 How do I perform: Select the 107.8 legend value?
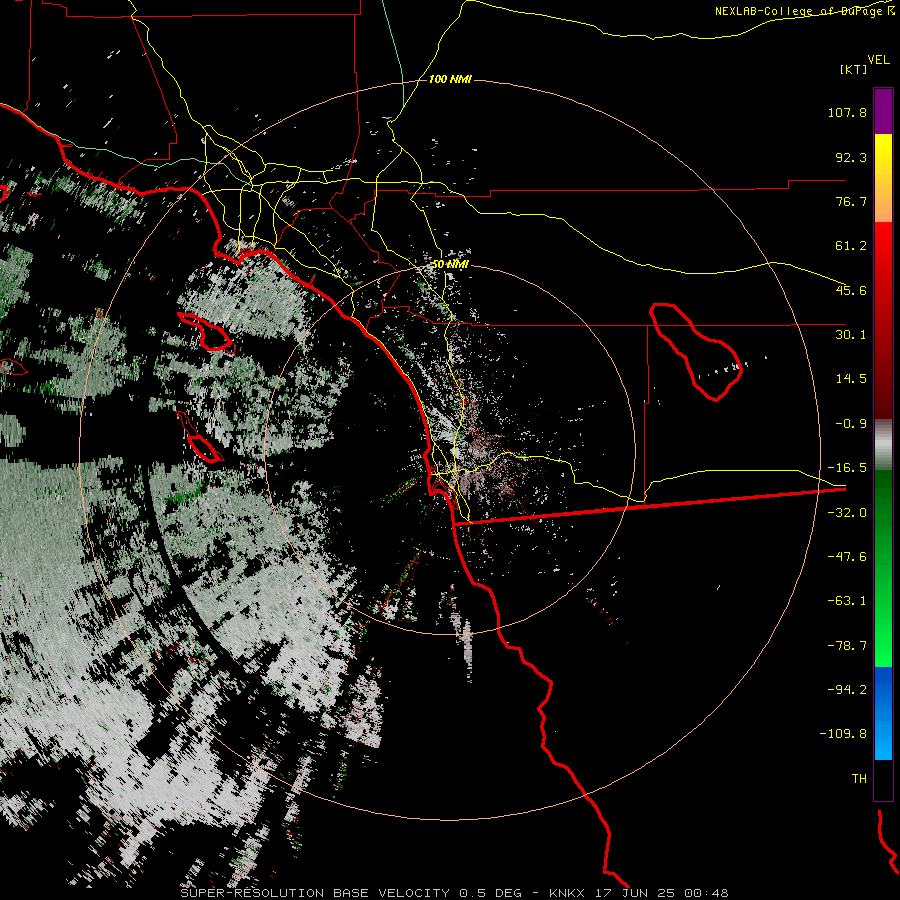847,112
